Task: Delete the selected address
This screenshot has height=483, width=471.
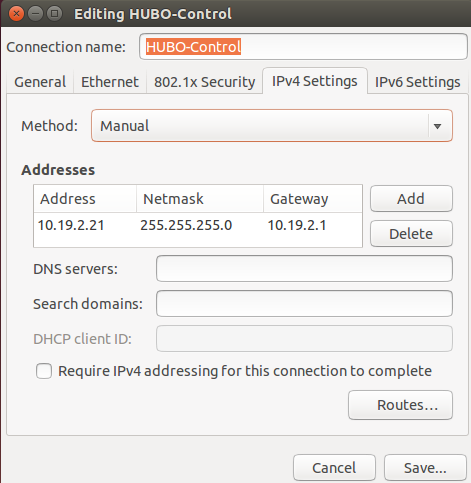Action: (x=411, y=234)
